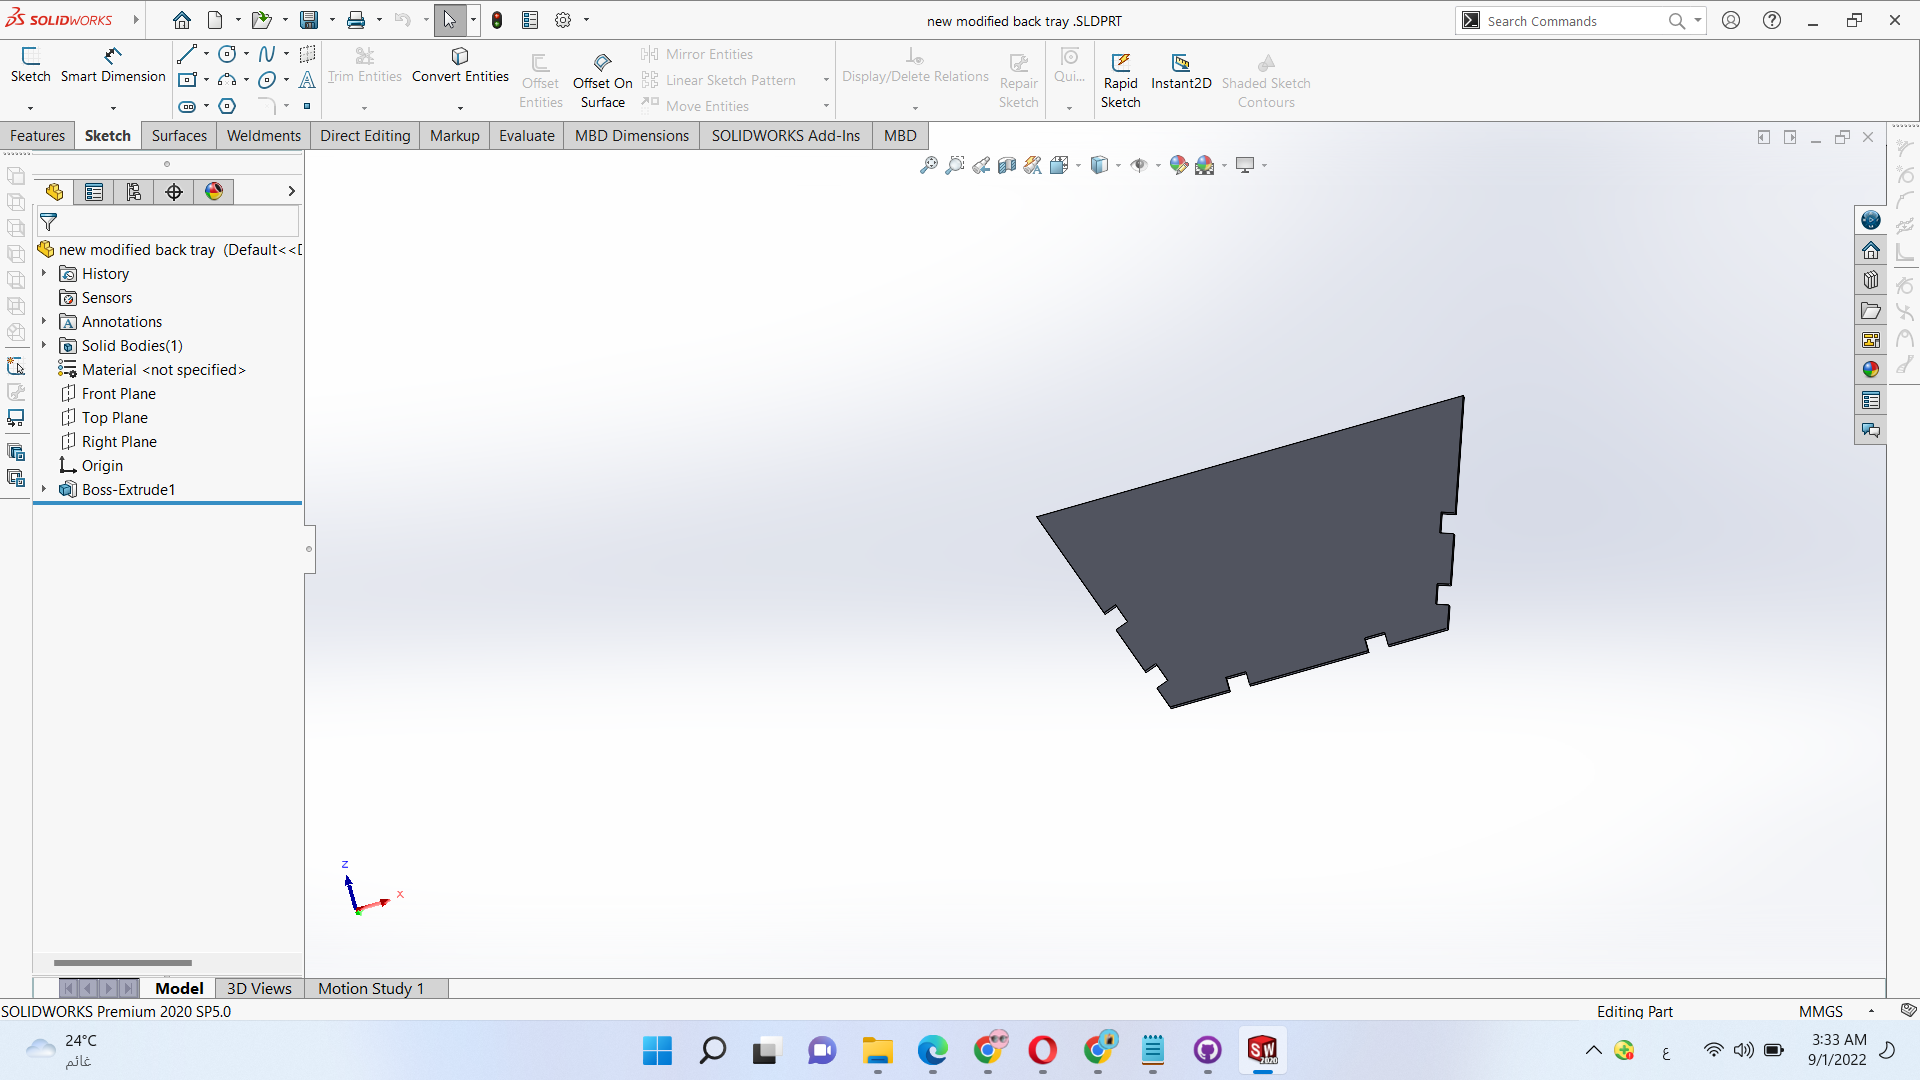Image resolution: width=1920 pixels, height=1080 pixels.
Task: Expand the Solid Bodies(1) folder
Action: click(44, 345)
